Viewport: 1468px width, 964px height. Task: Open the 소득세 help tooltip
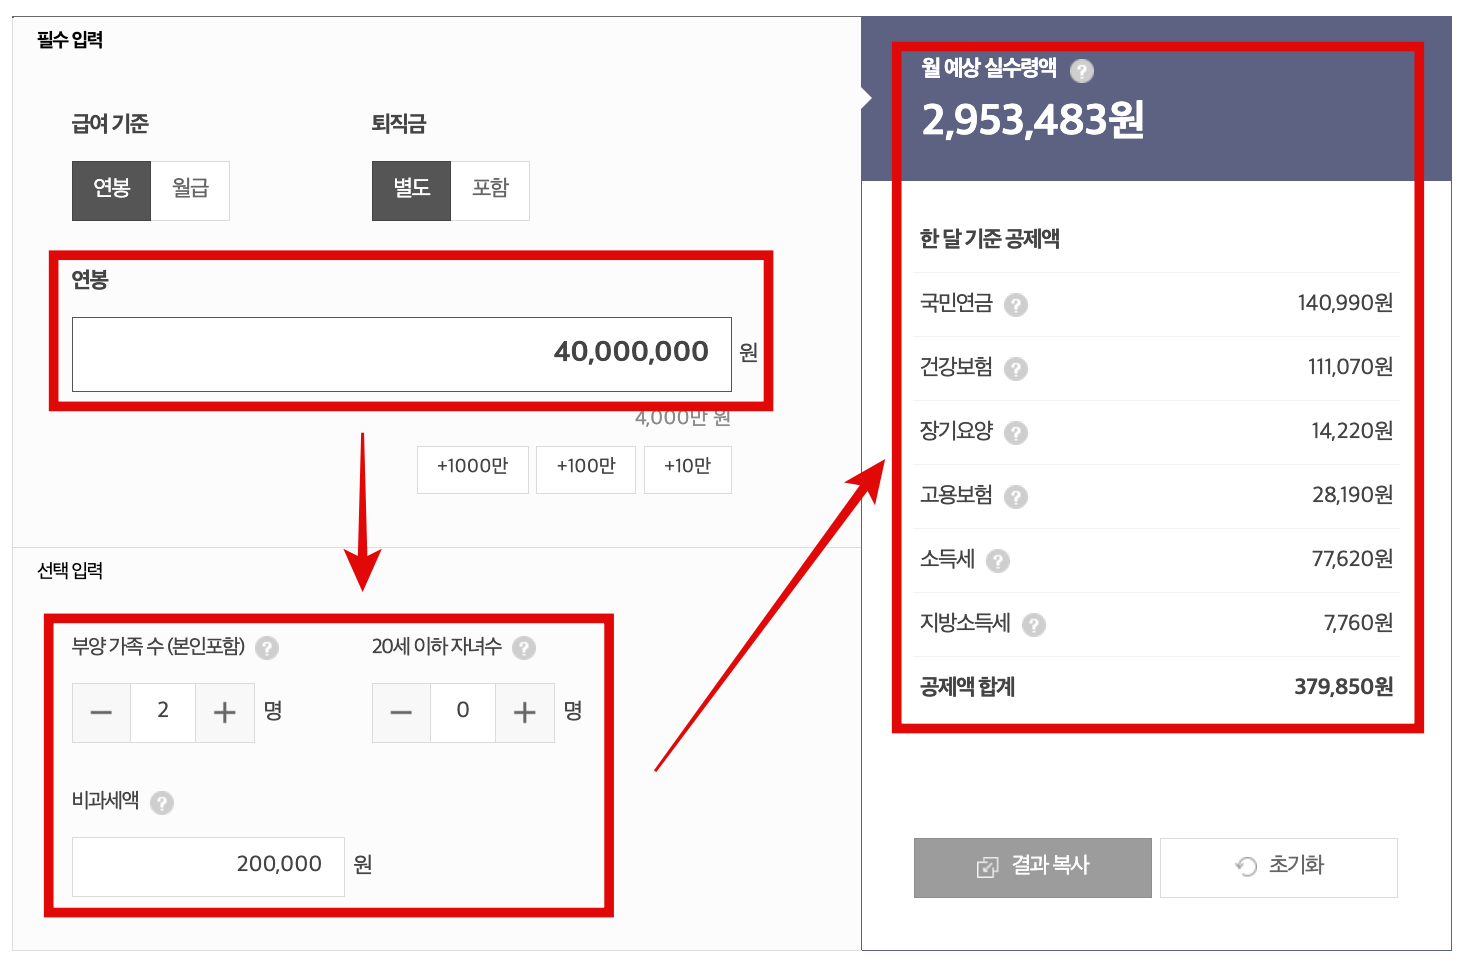coord(997,560)
